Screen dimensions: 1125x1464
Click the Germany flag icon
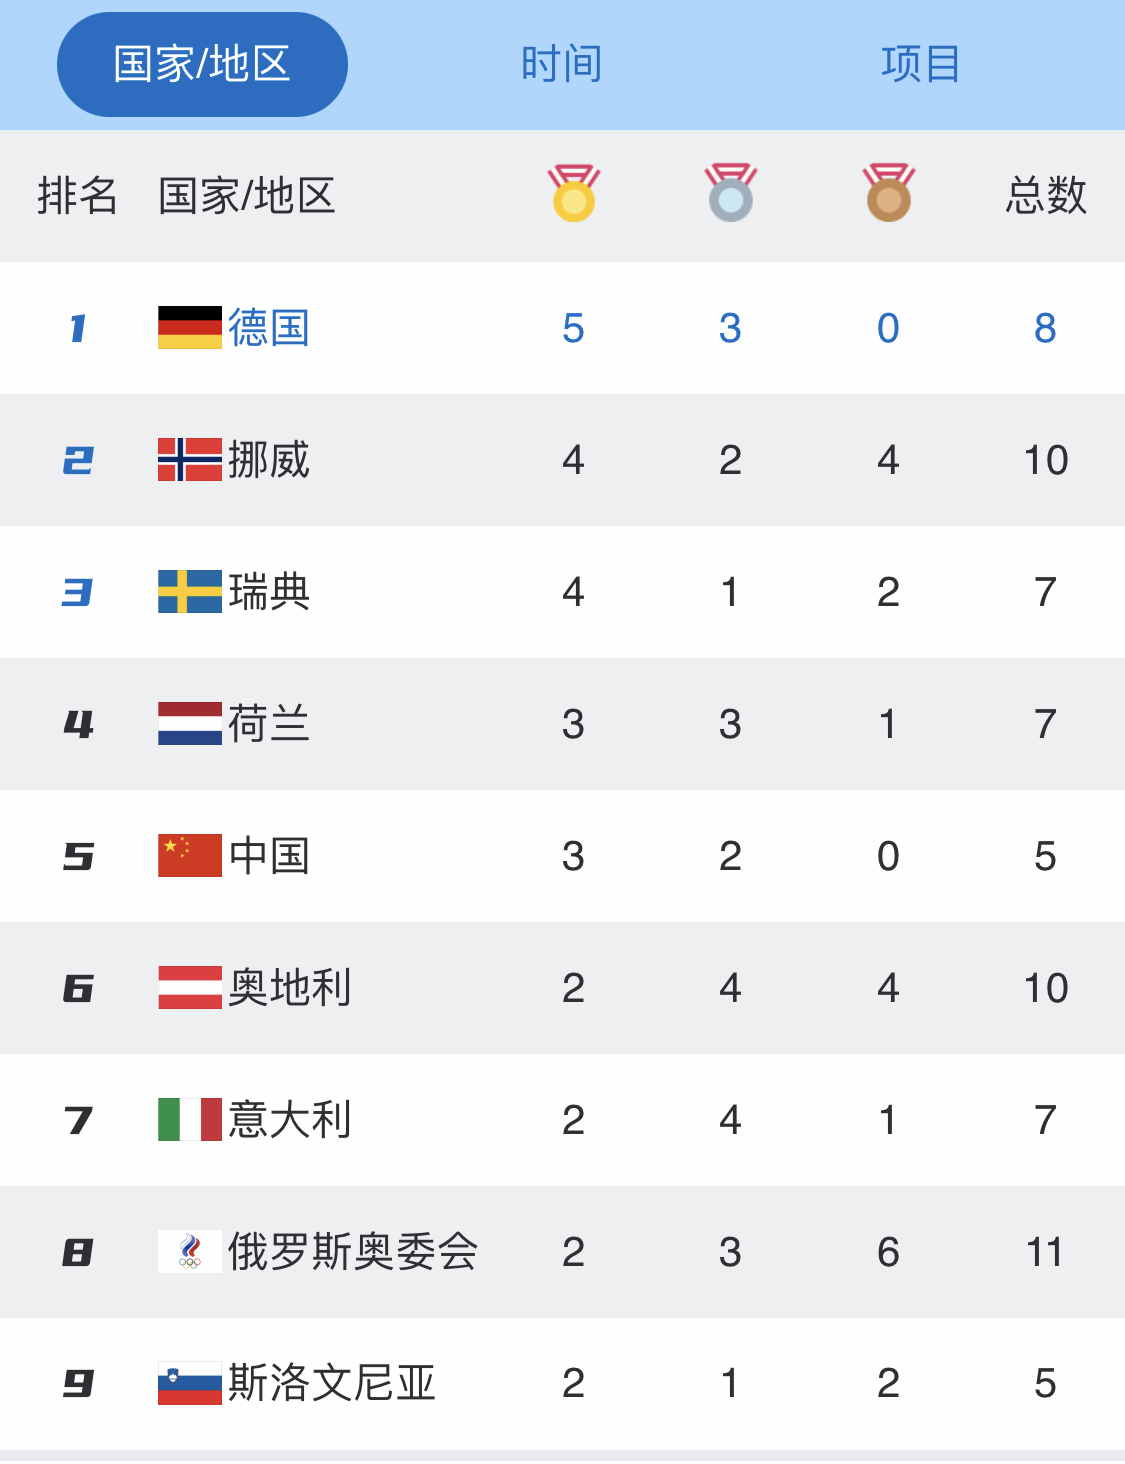pos(190,328)
